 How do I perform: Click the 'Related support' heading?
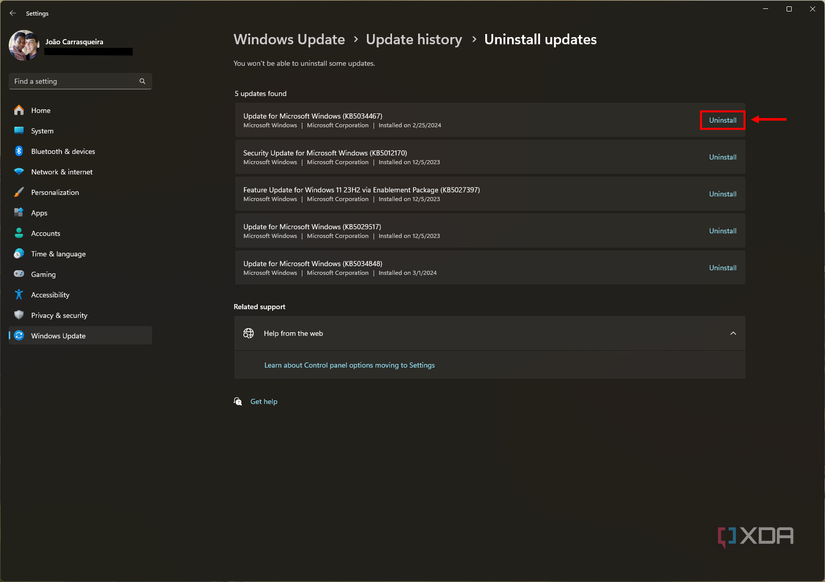pos(259,306)
